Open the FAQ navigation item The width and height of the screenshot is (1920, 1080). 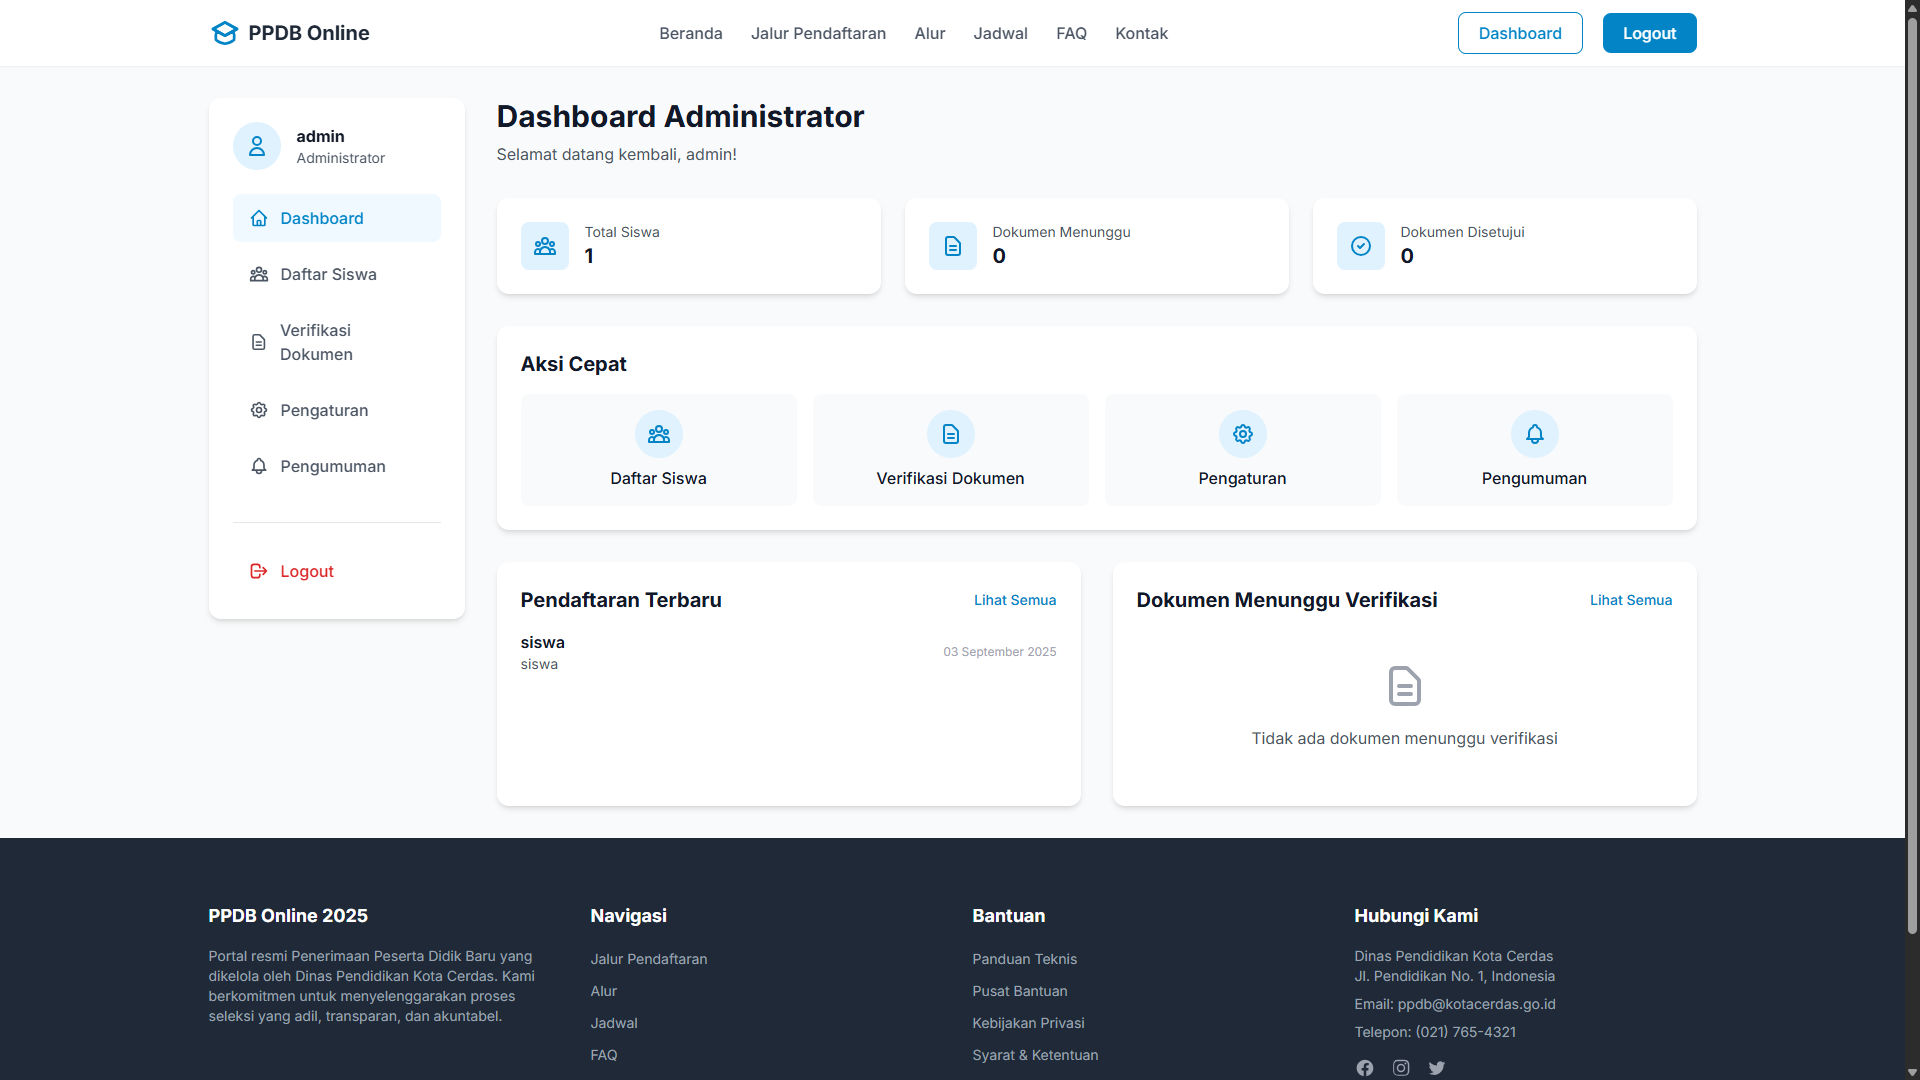click(1071, 33)
